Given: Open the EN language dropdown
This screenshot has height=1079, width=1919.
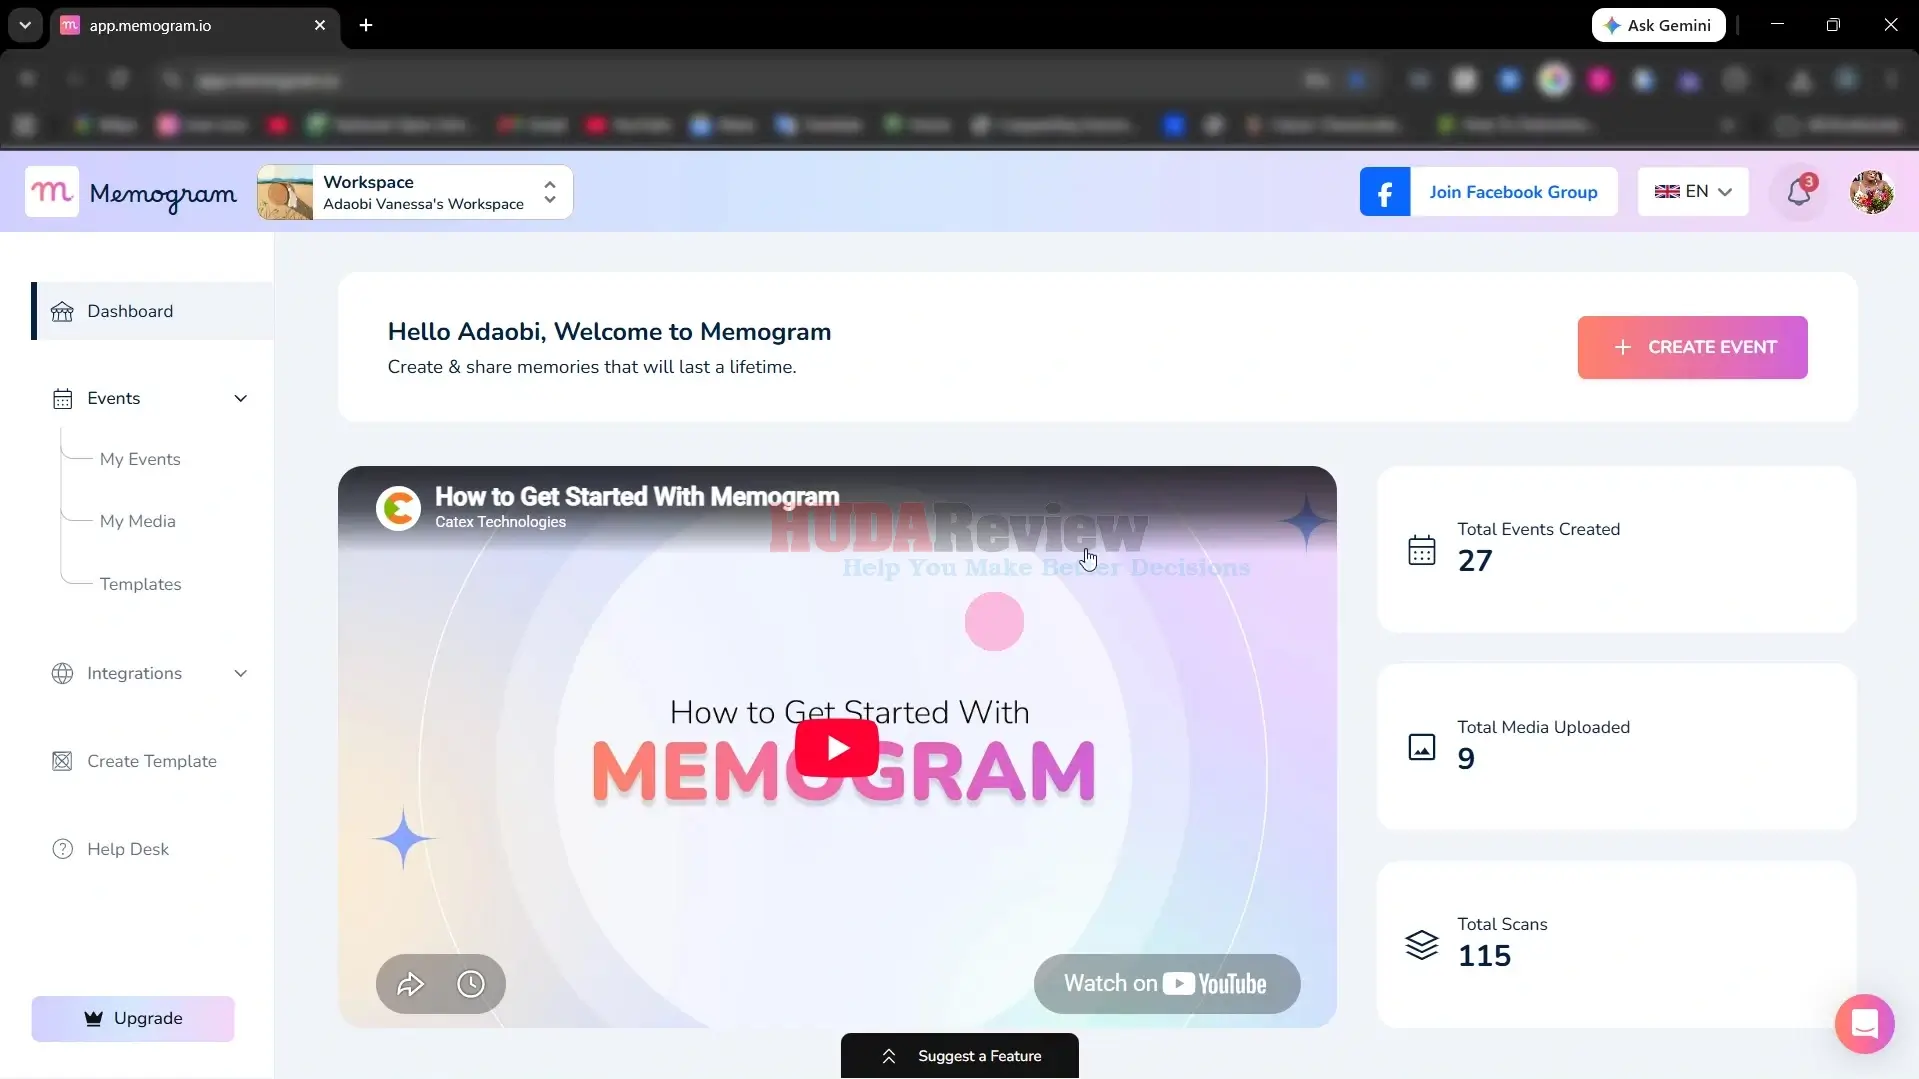Looking at the screenshot, I should coord(1693,192).
